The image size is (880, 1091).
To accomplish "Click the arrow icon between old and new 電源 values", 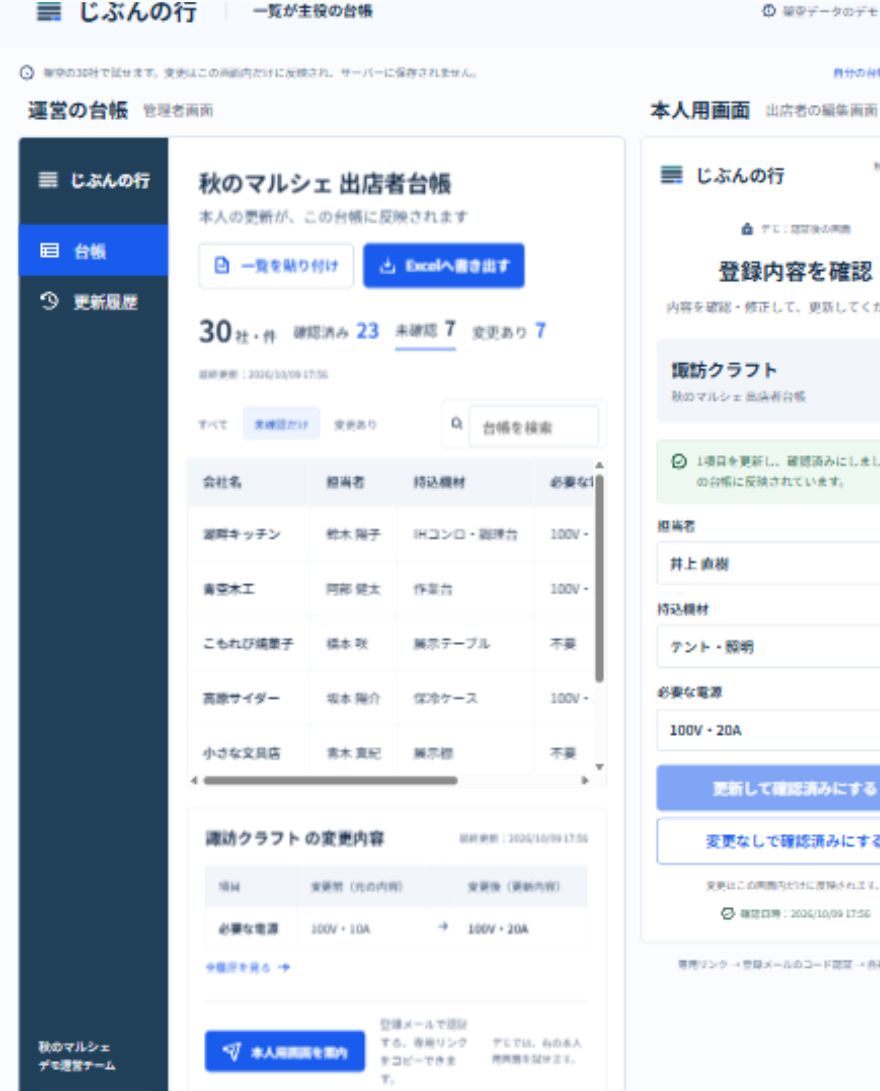I will point(442,927).
